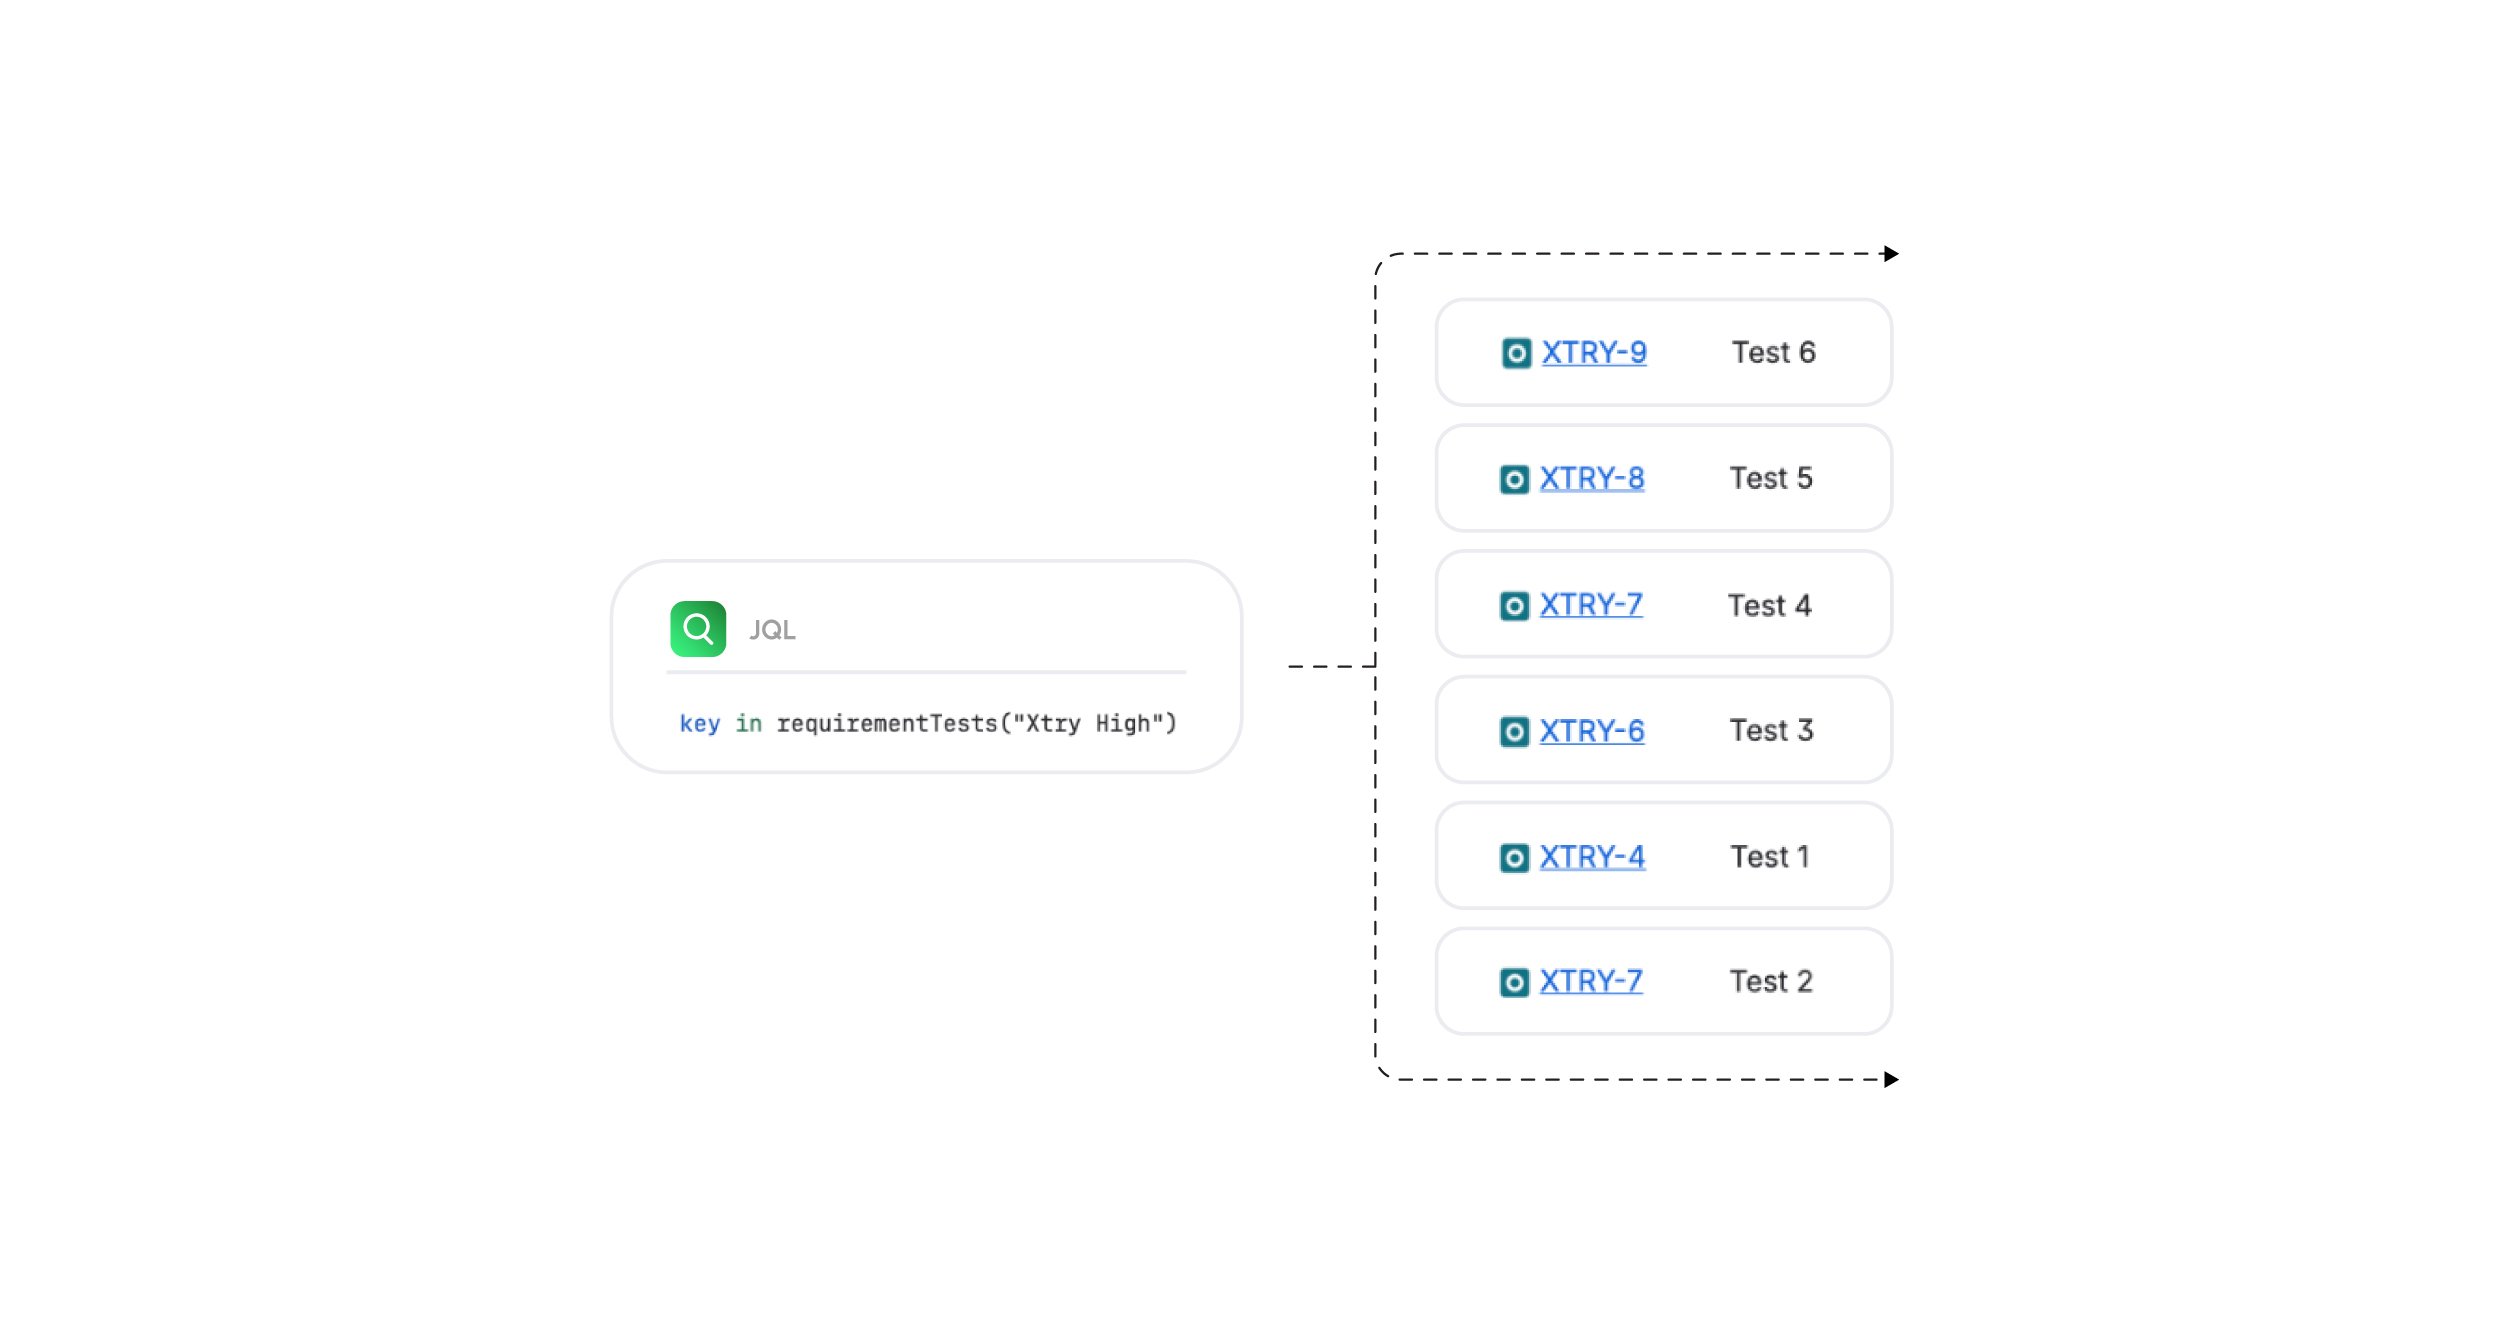The width and height of the screenshot is (2510, 1333).
Task: Click the test icon beside XTRY-9
Action: point(1516,353)
